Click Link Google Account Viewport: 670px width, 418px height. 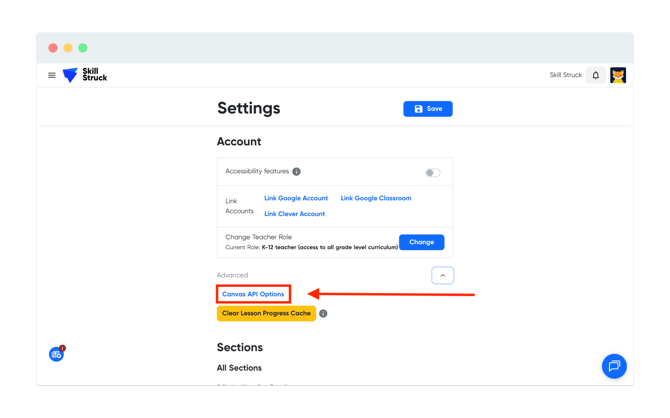pos(296,198)
